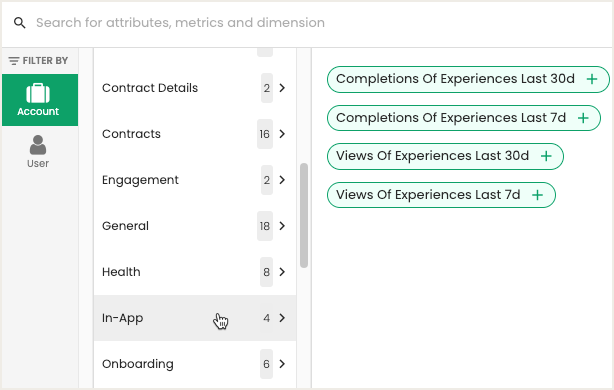The image size is (614, 390).
Task: Add Completions Of Experiences Last 30d with plus
Action: tap(592, 79)
